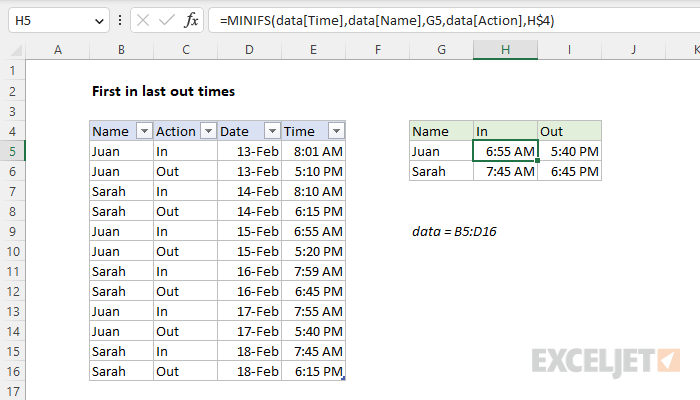Click the Select All corner triangle
This screenshot has width=700, height=400.
17,50
